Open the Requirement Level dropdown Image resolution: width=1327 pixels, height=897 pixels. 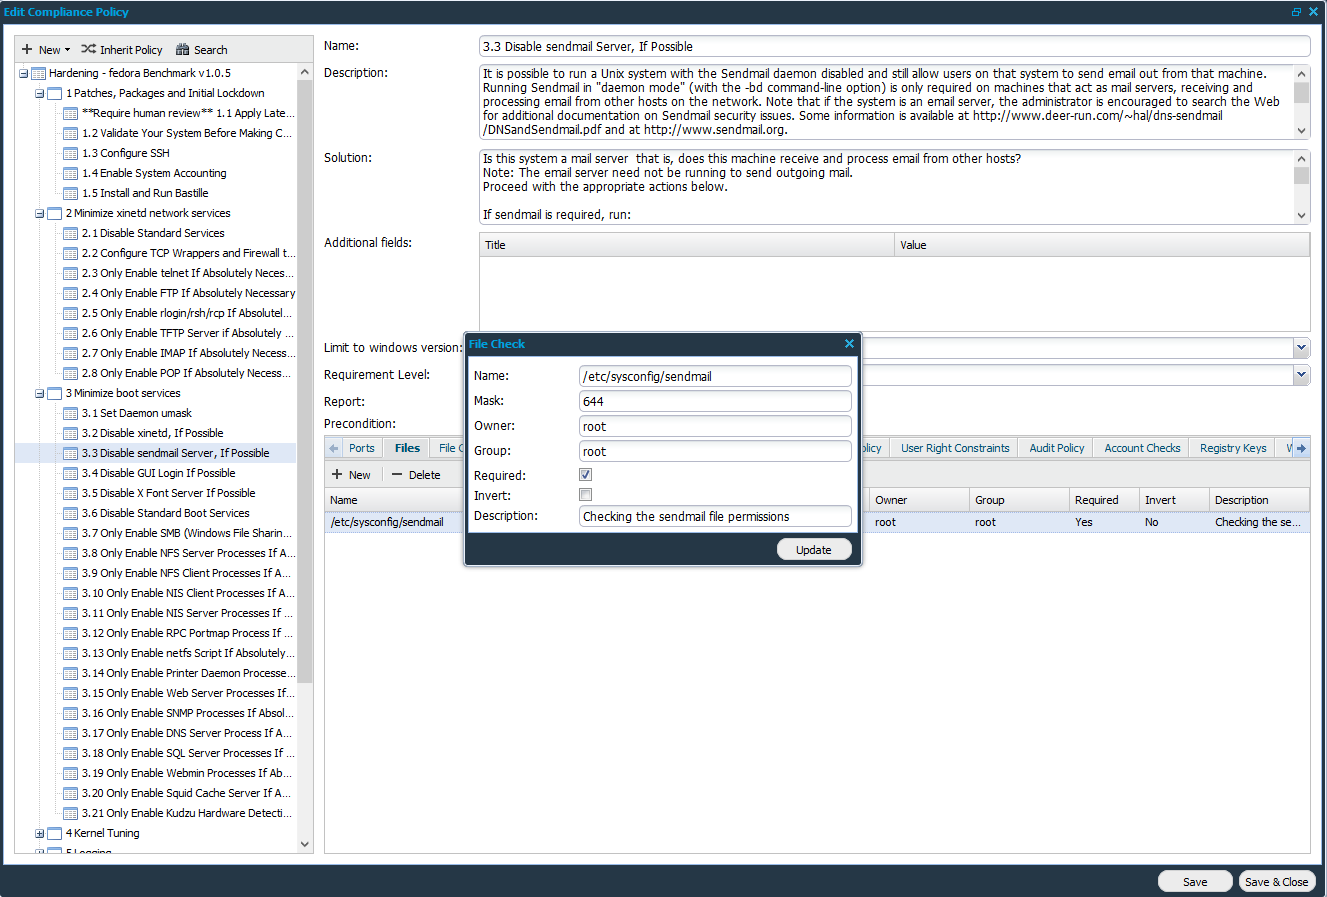(x=1301, y=373)
